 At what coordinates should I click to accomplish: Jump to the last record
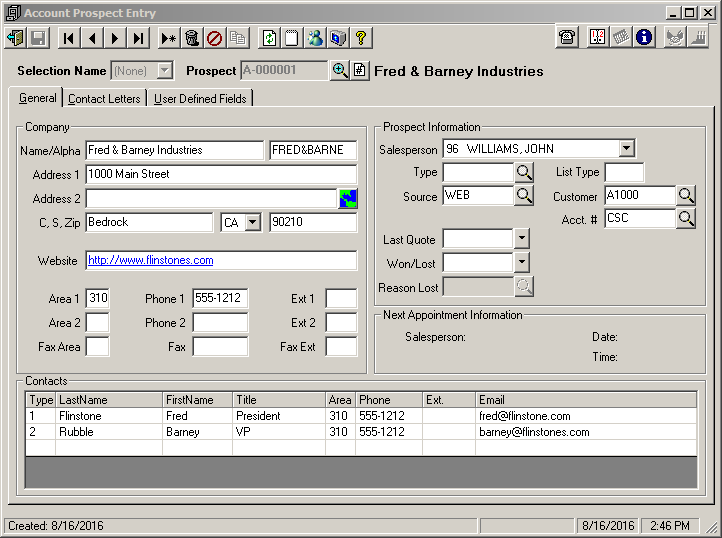[138, 38]
